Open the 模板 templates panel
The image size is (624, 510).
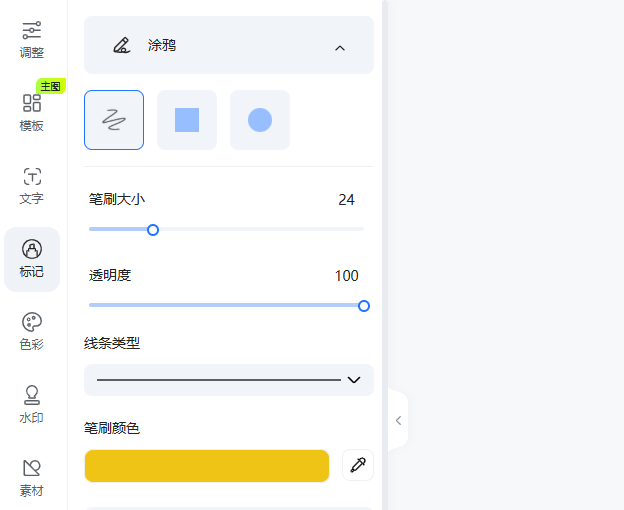[x=32, y=113]
